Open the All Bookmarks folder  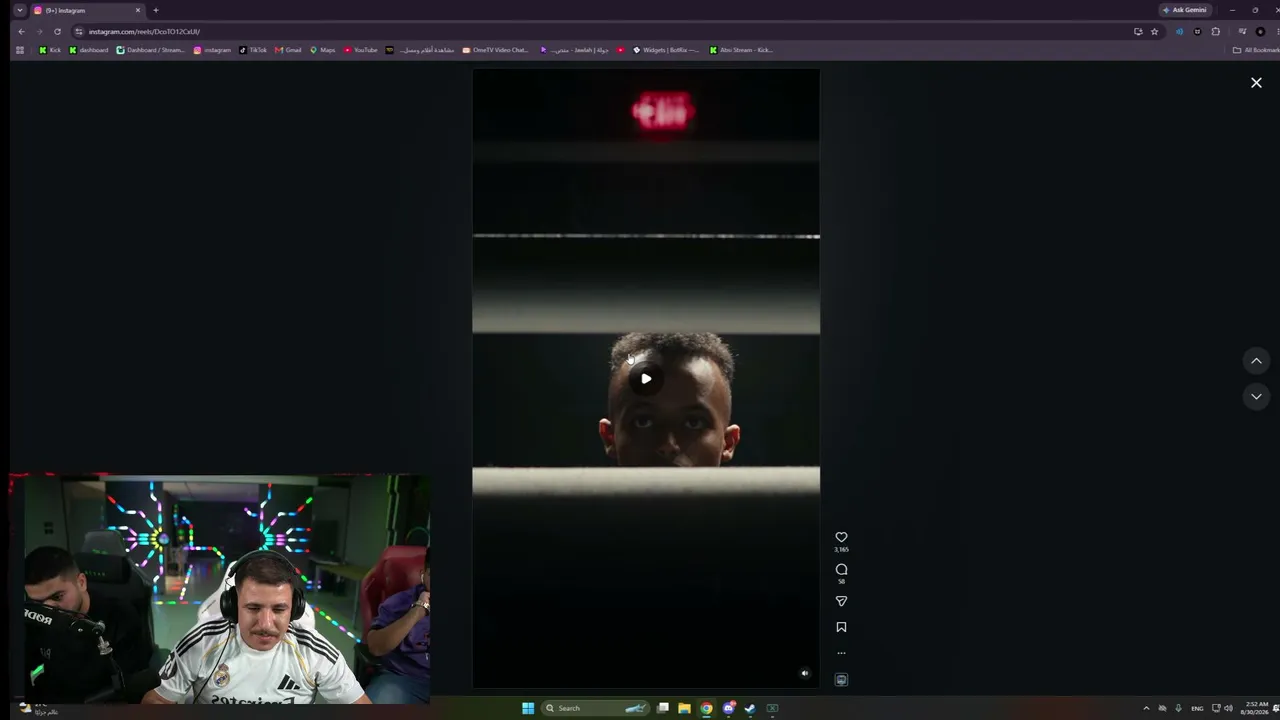pos(1256,50)
